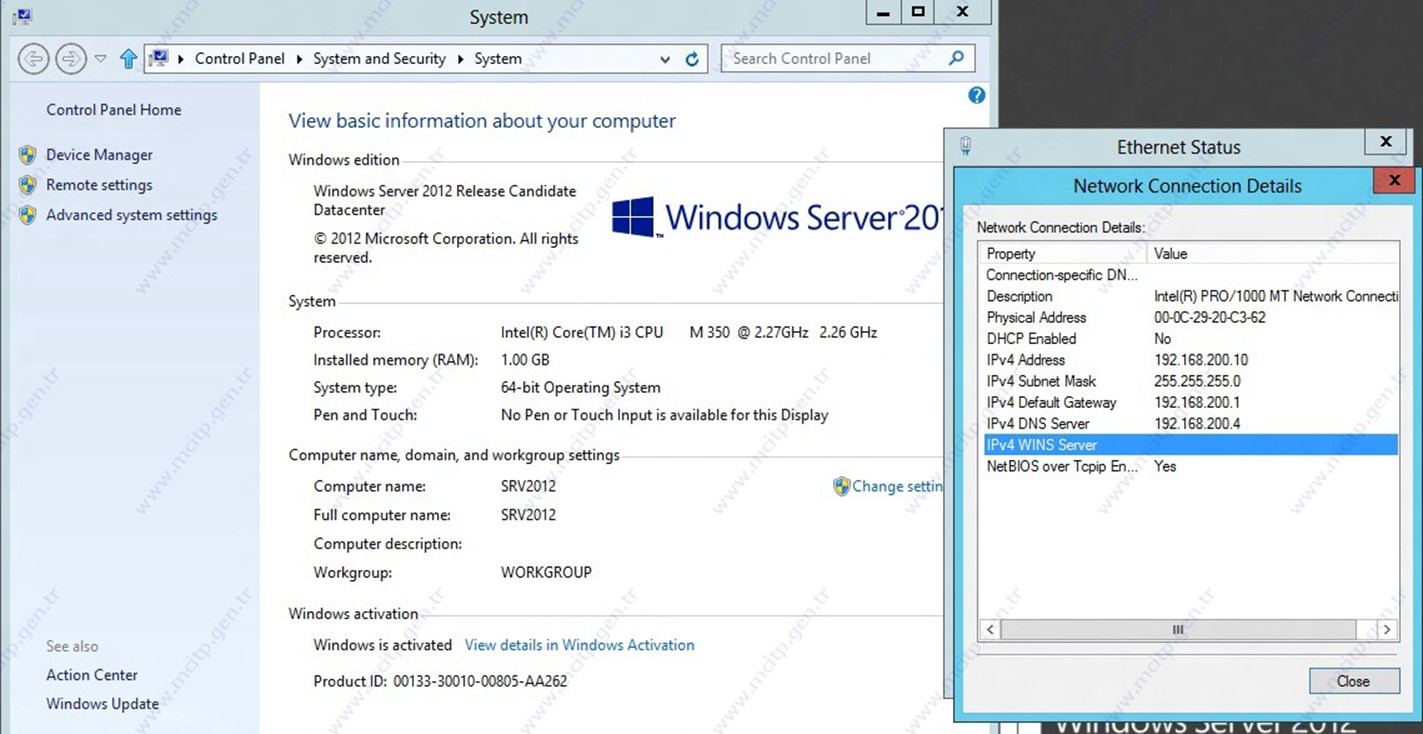Click the 00-0C-29-20-C3-62 value

point(1209,317)
